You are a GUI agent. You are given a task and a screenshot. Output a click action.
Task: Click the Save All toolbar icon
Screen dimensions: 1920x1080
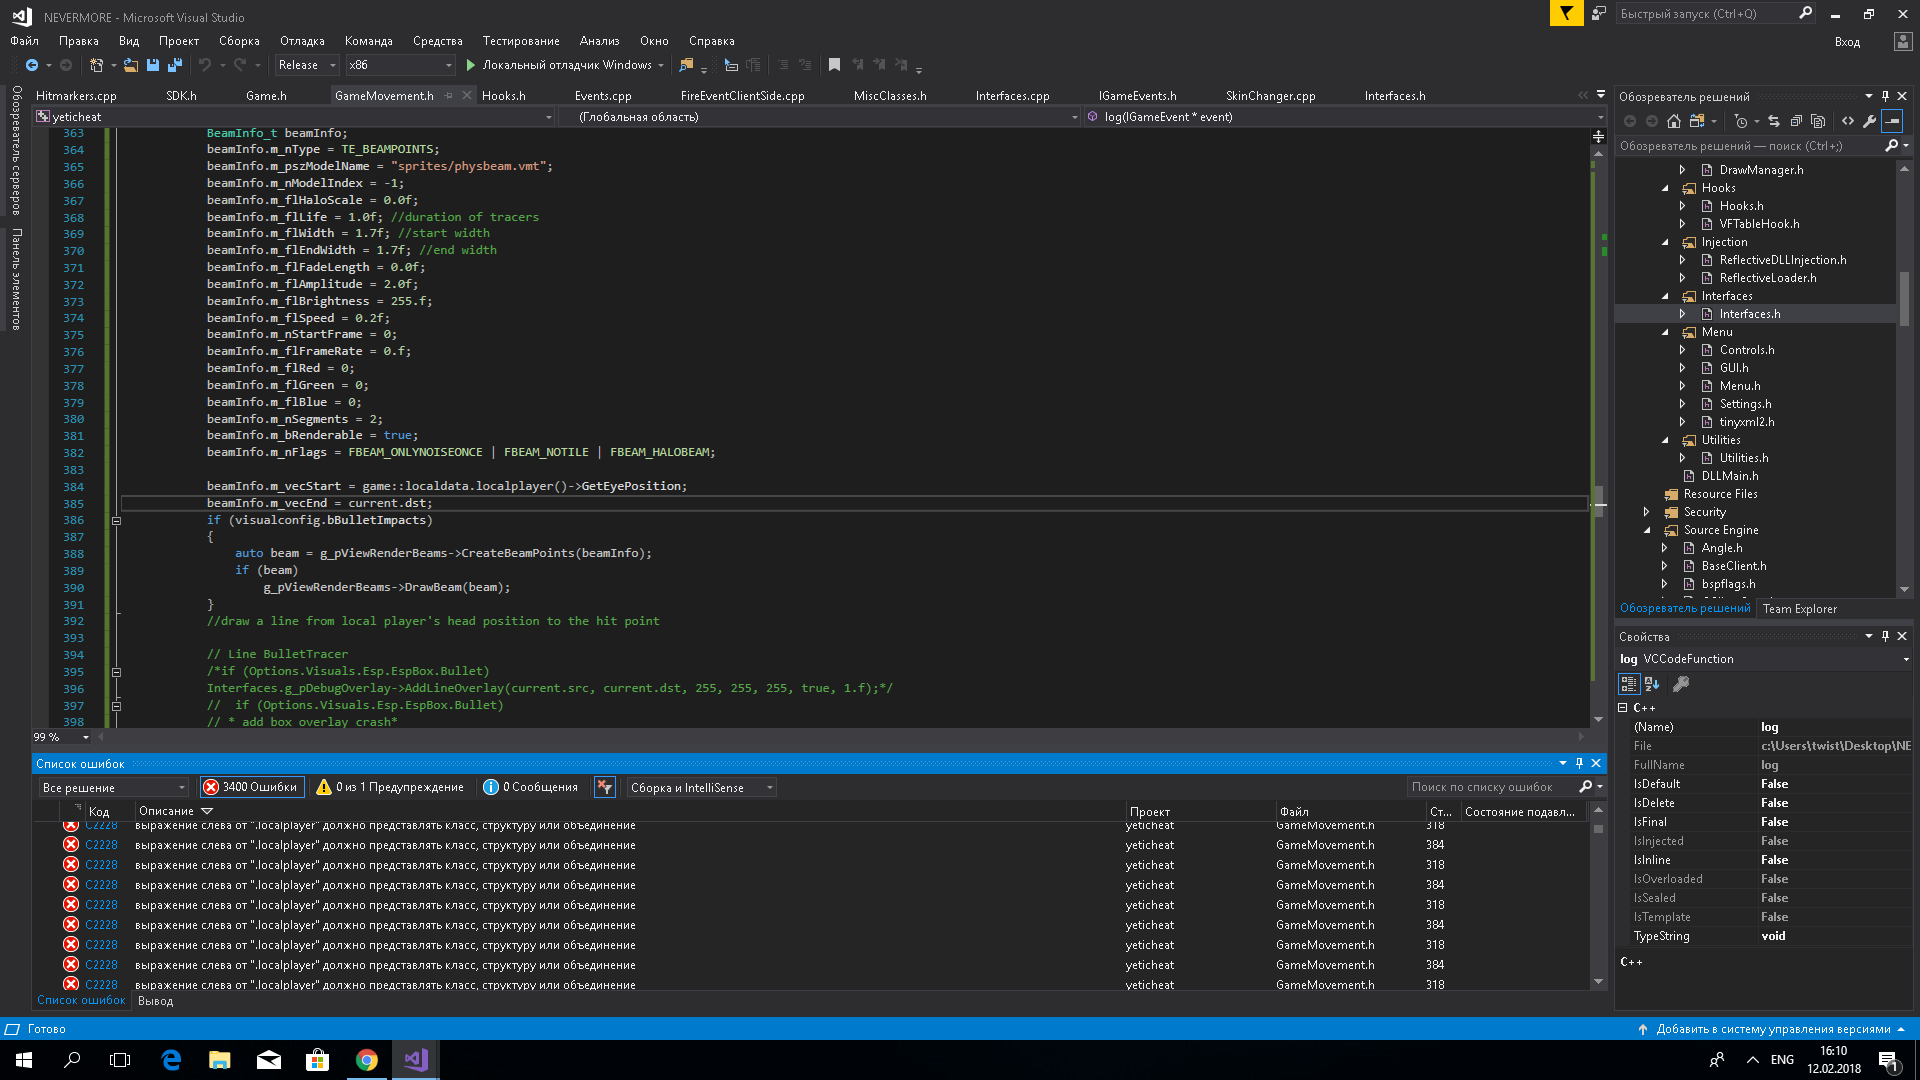pyautogui.click(x=175, y=65)
